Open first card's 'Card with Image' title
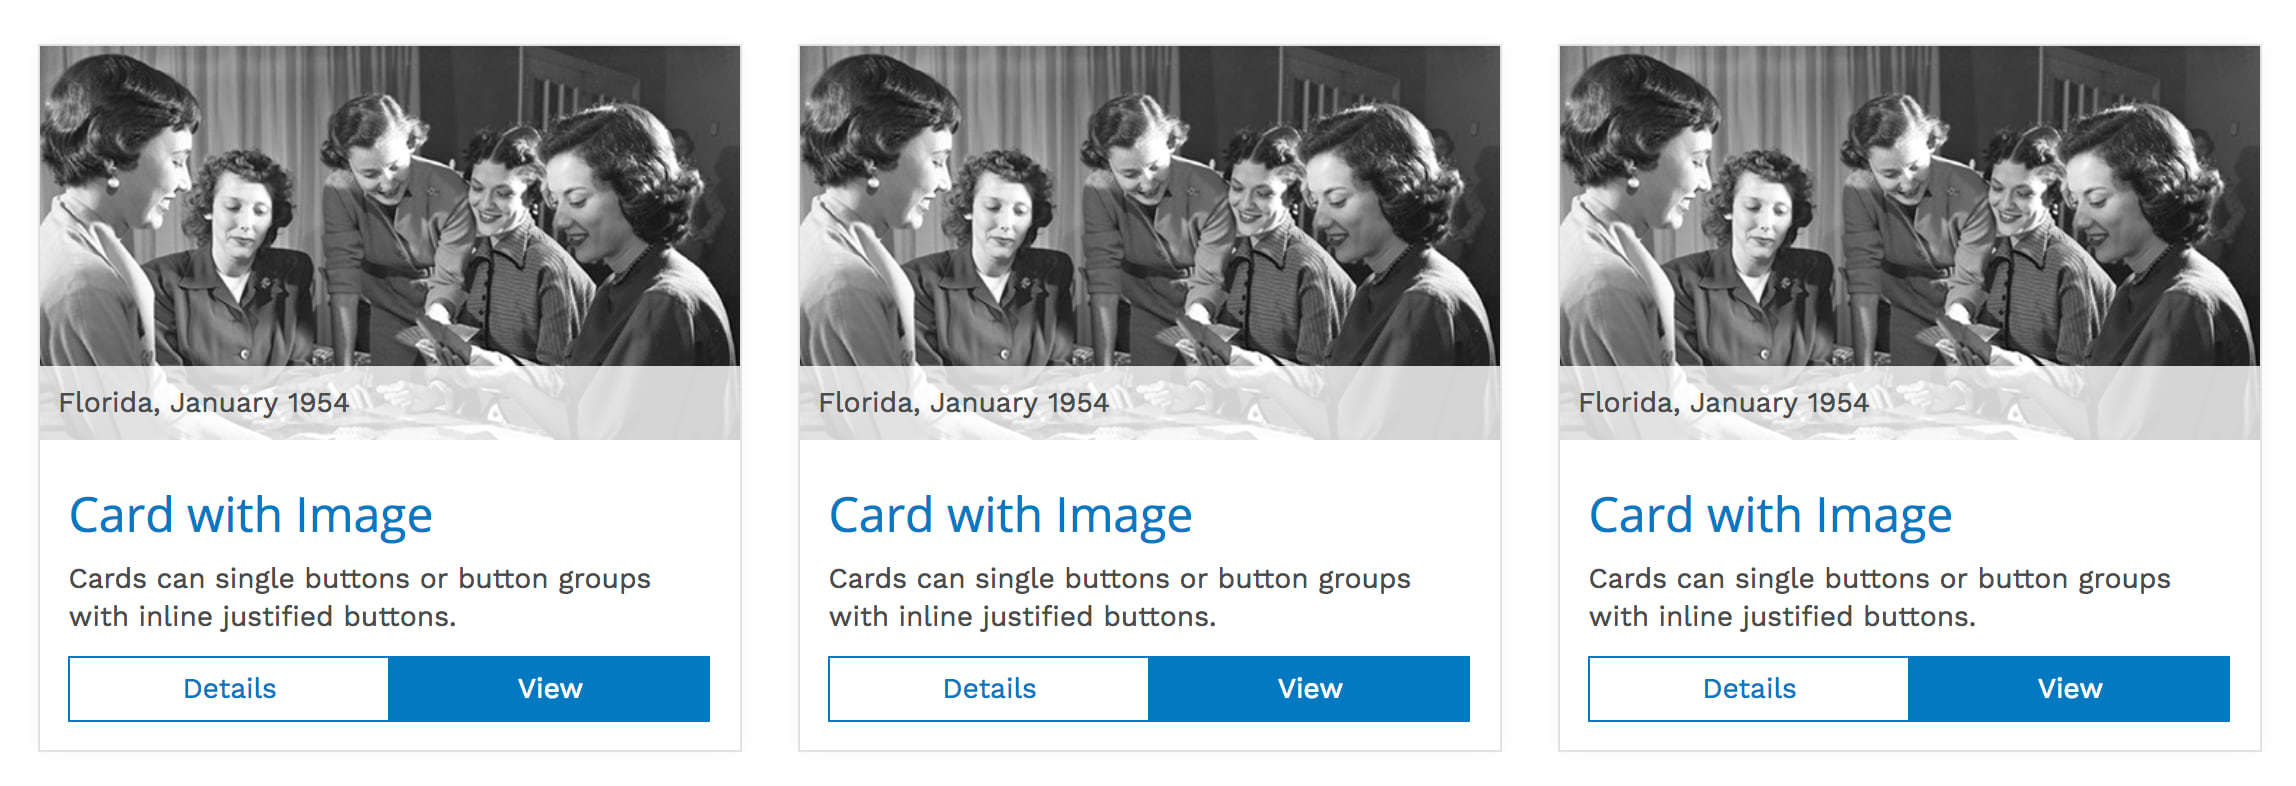Viewport: 2296px width, 786px height. click(251, 517)
